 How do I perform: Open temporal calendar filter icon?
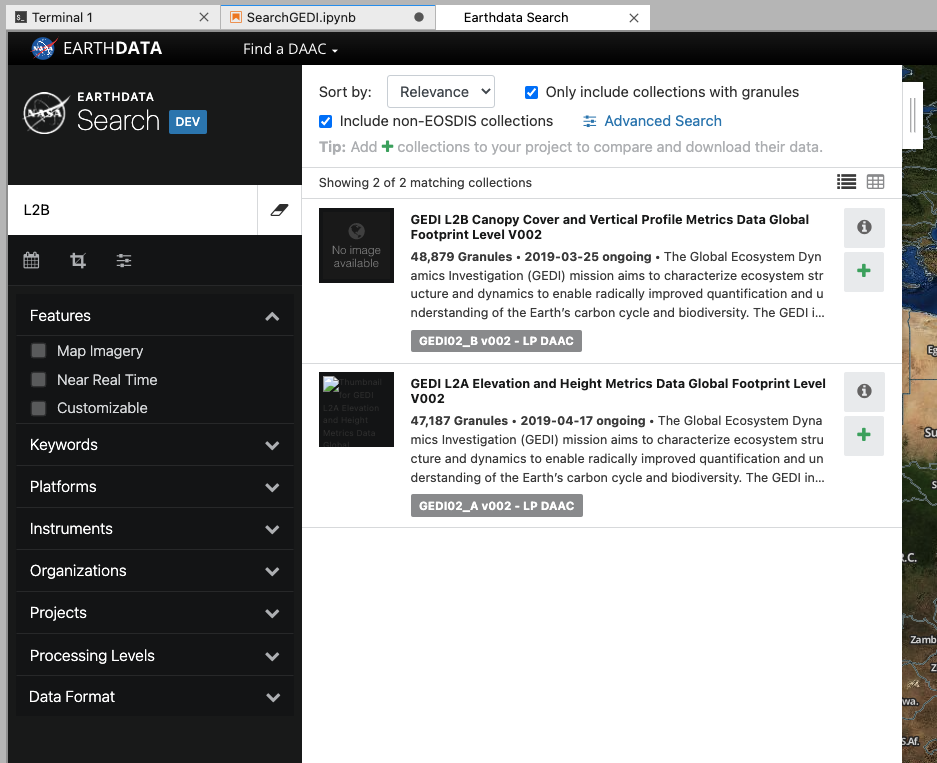pyautogui.click(x=31, y=261)
